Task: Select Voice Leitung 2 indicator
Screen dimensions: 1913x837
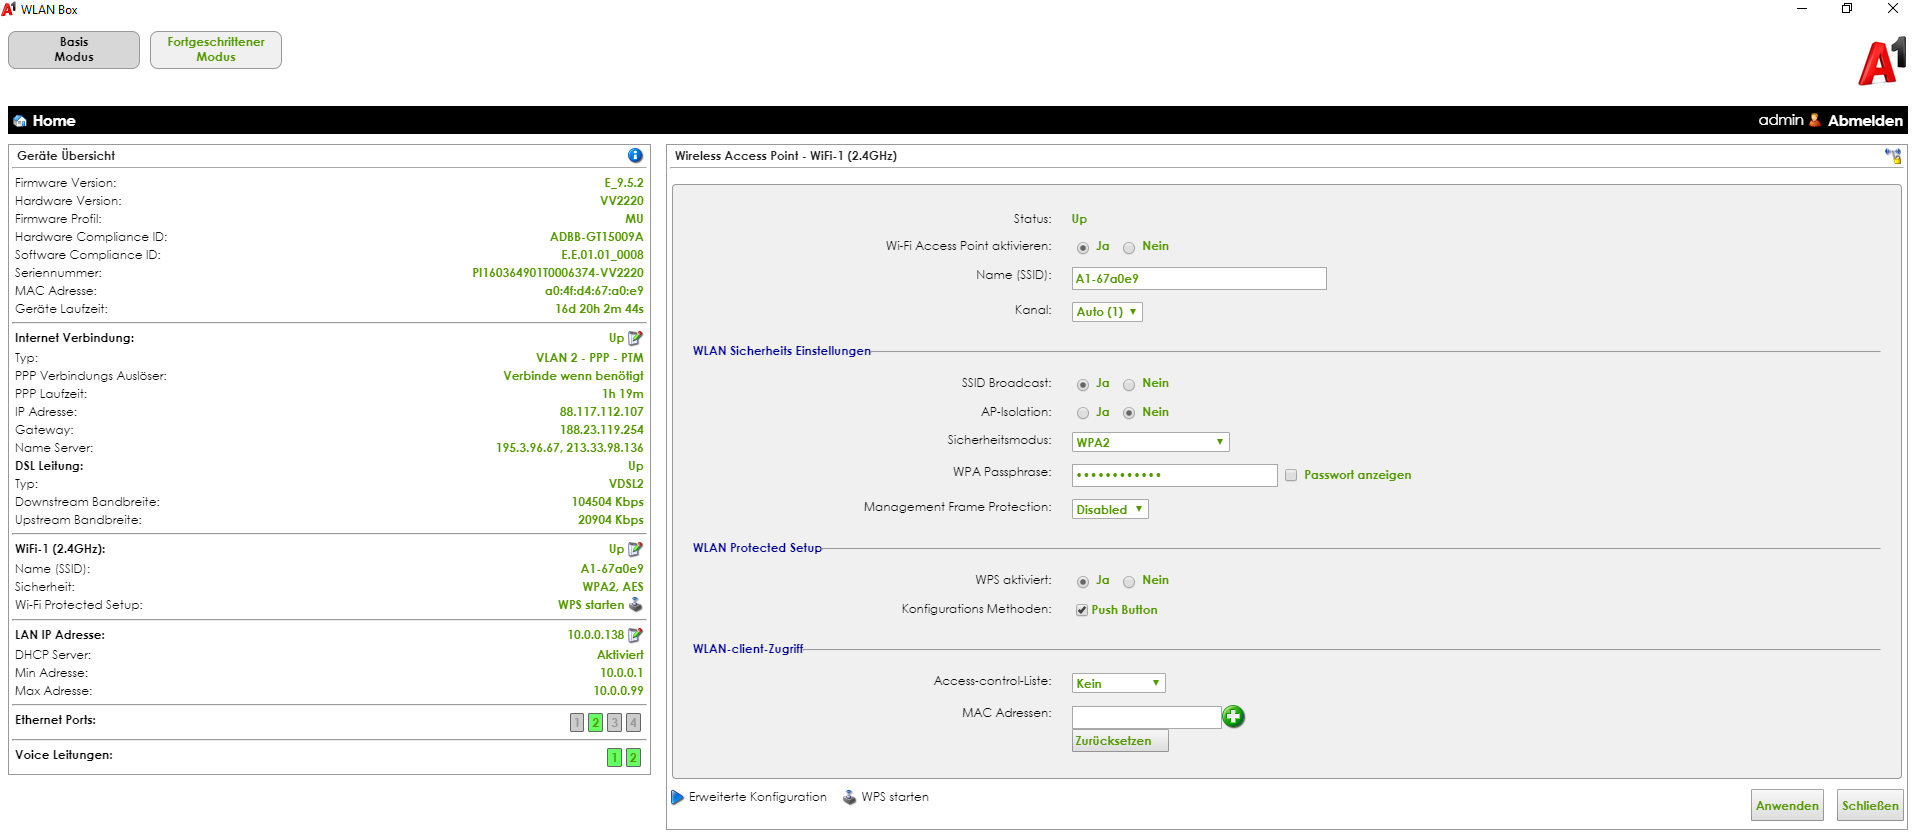Action: pyautogui.click(x=634, y=758)
